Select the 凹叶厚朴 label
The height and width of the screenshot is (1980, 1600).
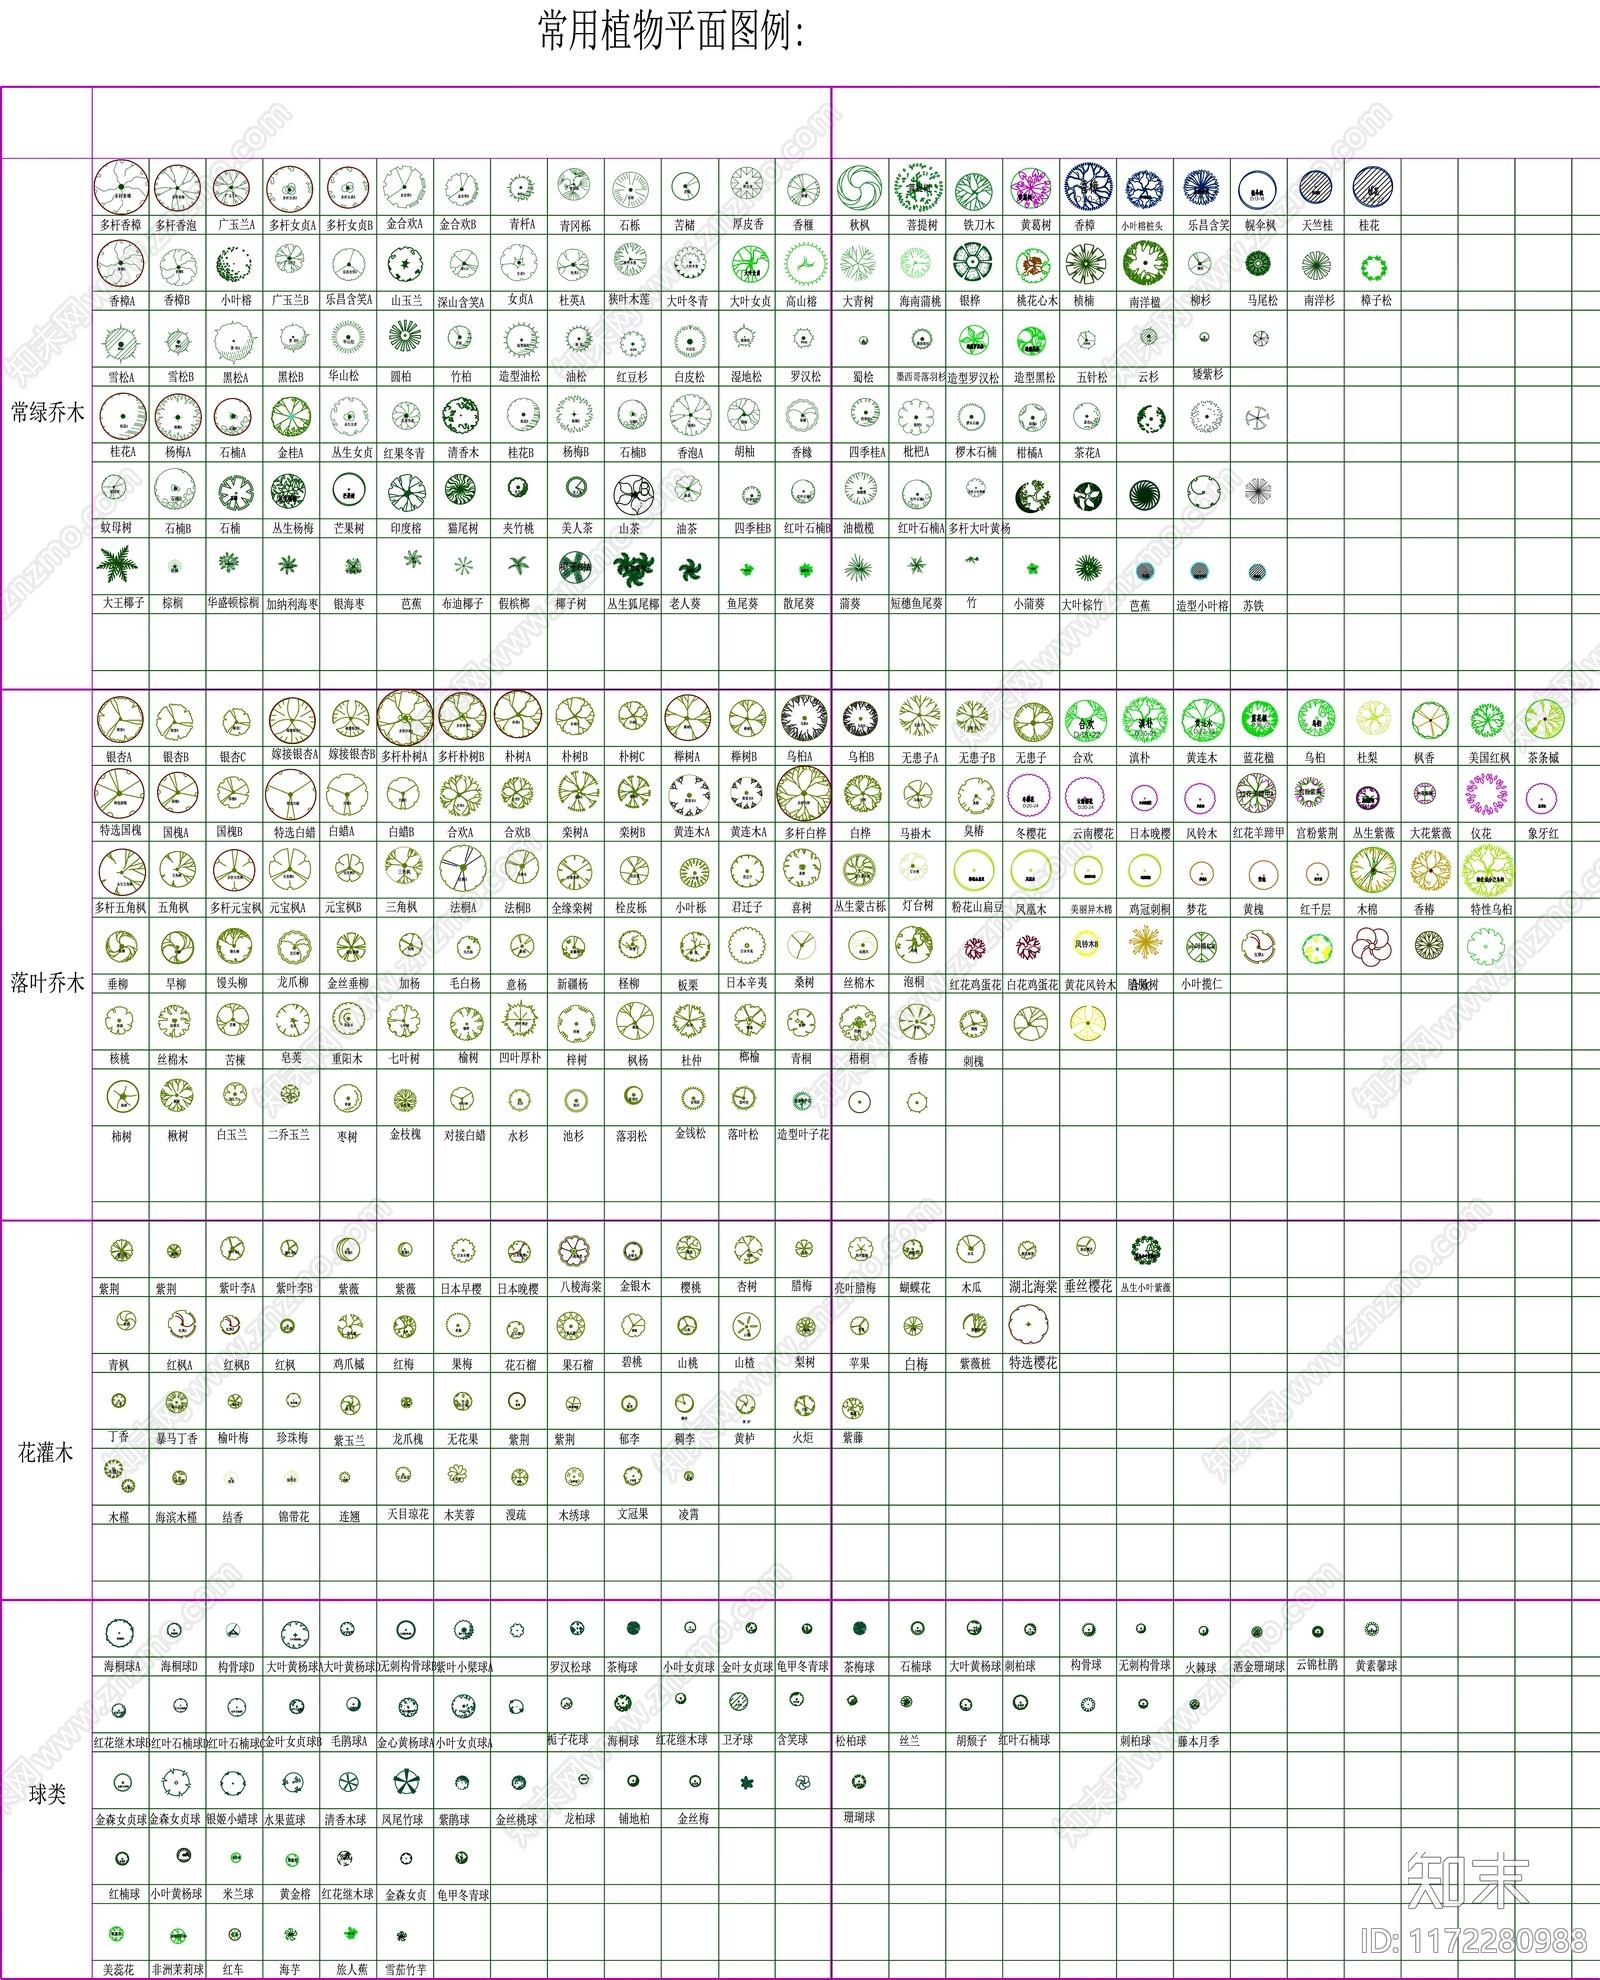pyautogui.click(x=520, y=1058)
